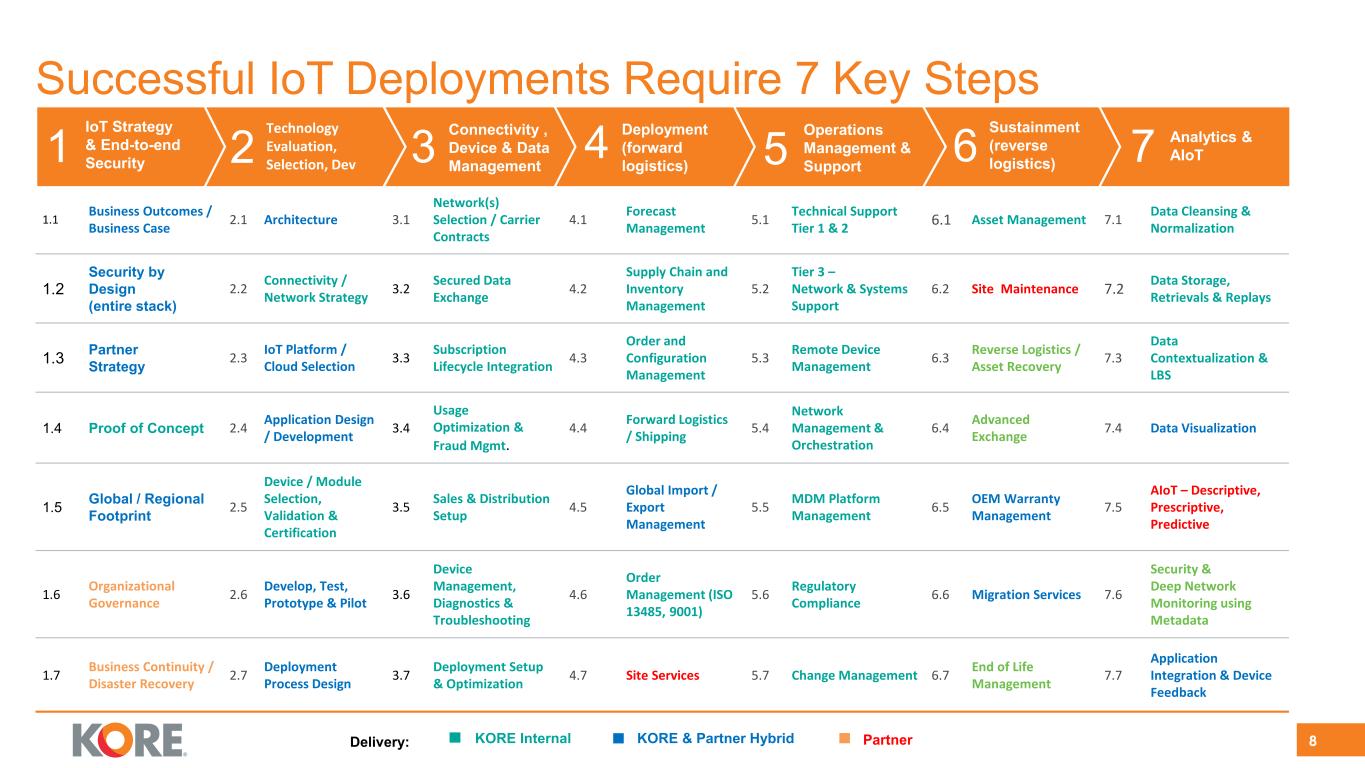The image size is (1365, 768).
Task: Click the Site Services item
Action: click(x=662, y=676)
